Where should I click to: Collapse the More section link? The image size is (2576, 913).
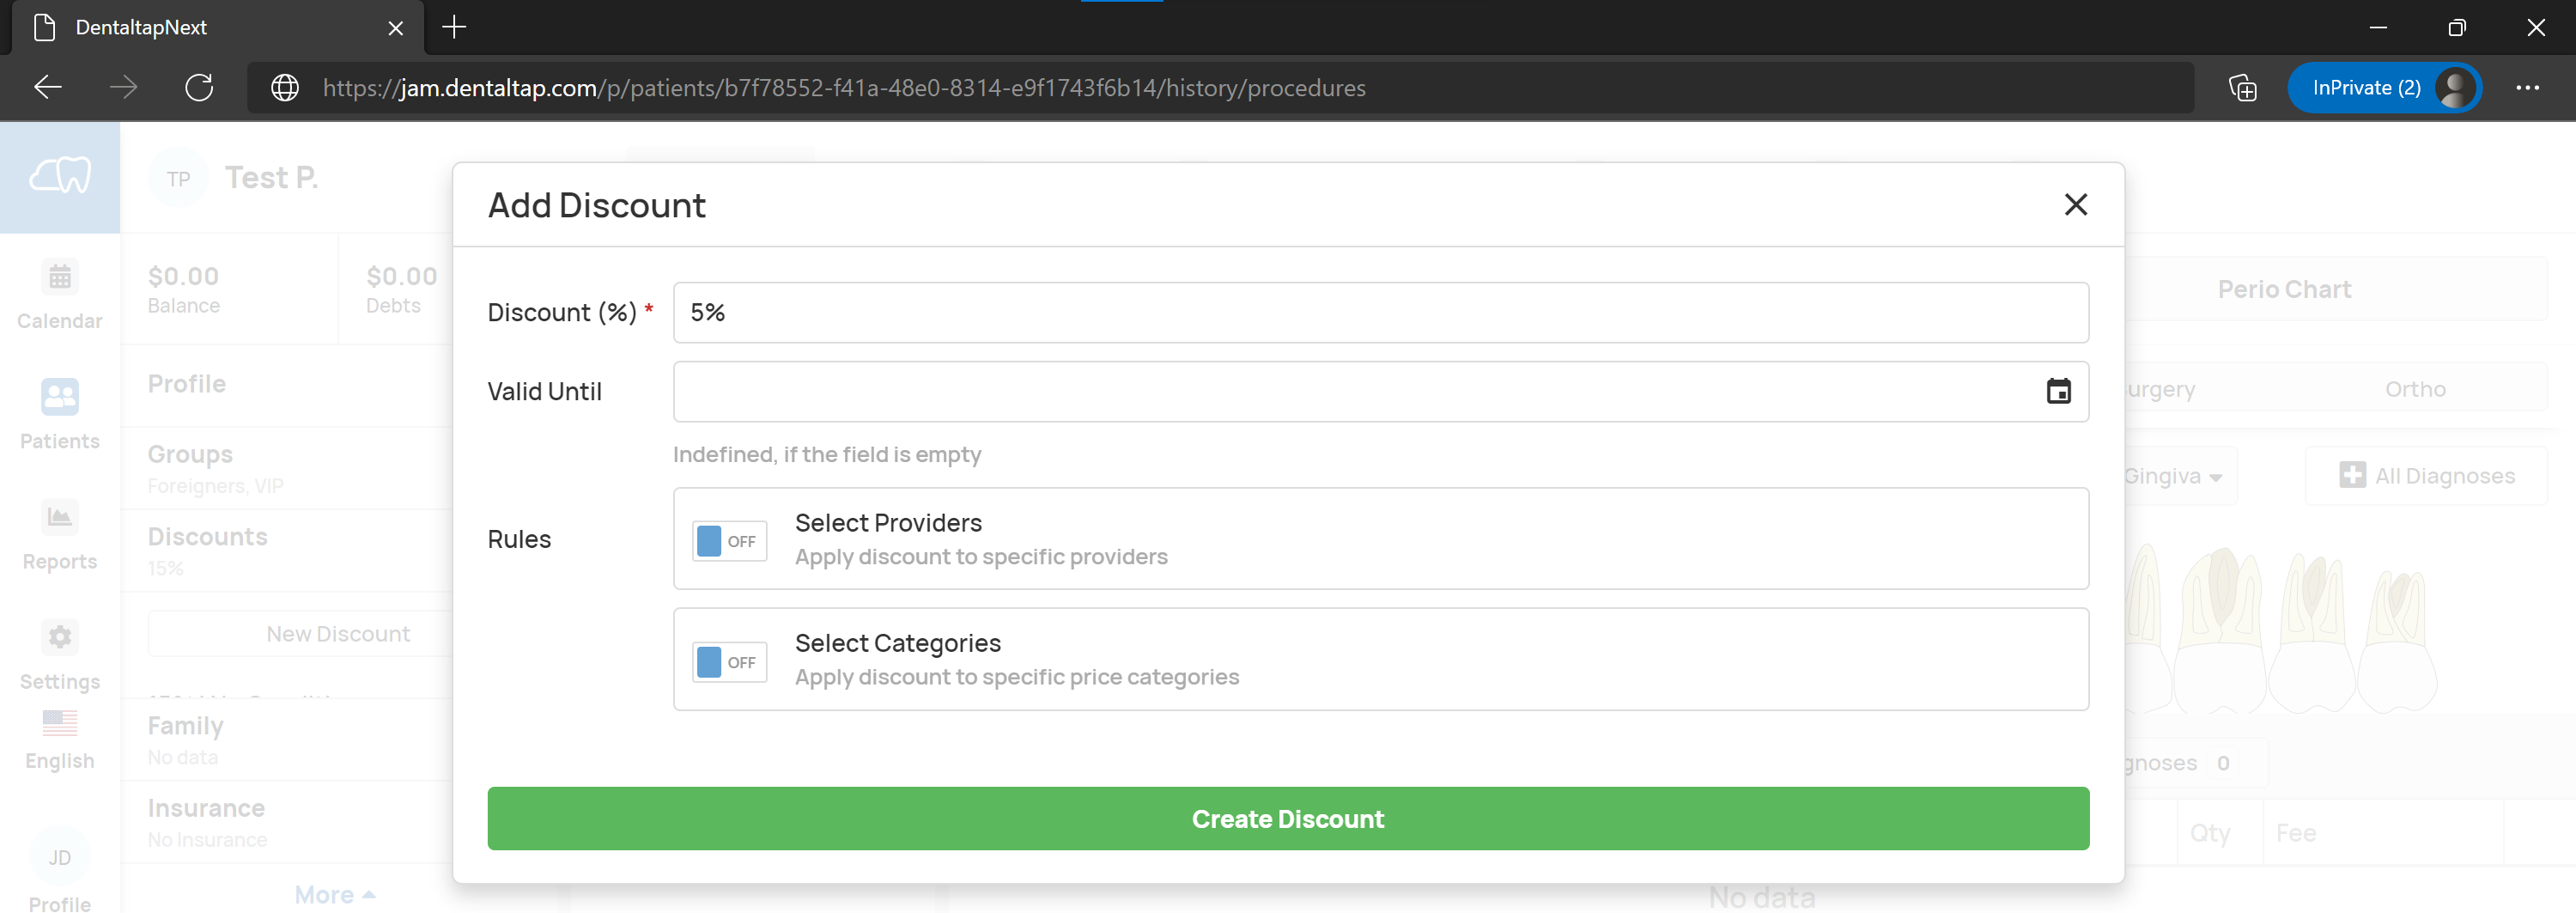tap(335, 895)
